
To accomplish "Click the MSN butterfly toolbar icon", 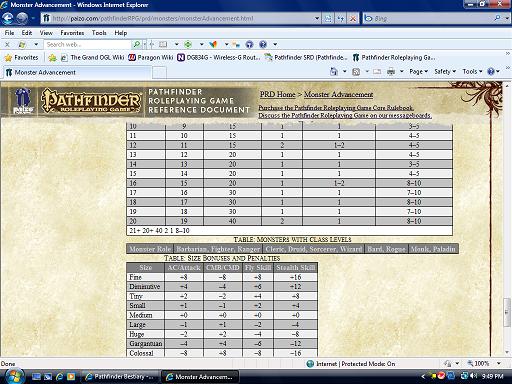I will 213,44.
